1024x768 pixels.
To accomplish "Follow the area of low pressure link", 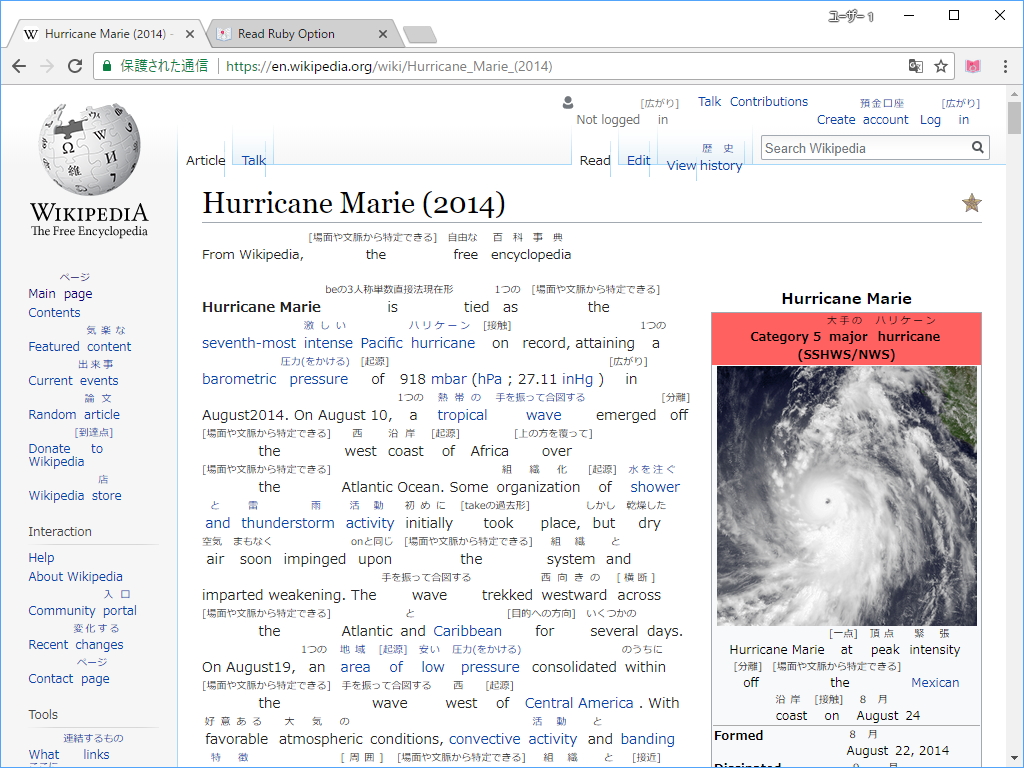I will [x=430, y=667].
